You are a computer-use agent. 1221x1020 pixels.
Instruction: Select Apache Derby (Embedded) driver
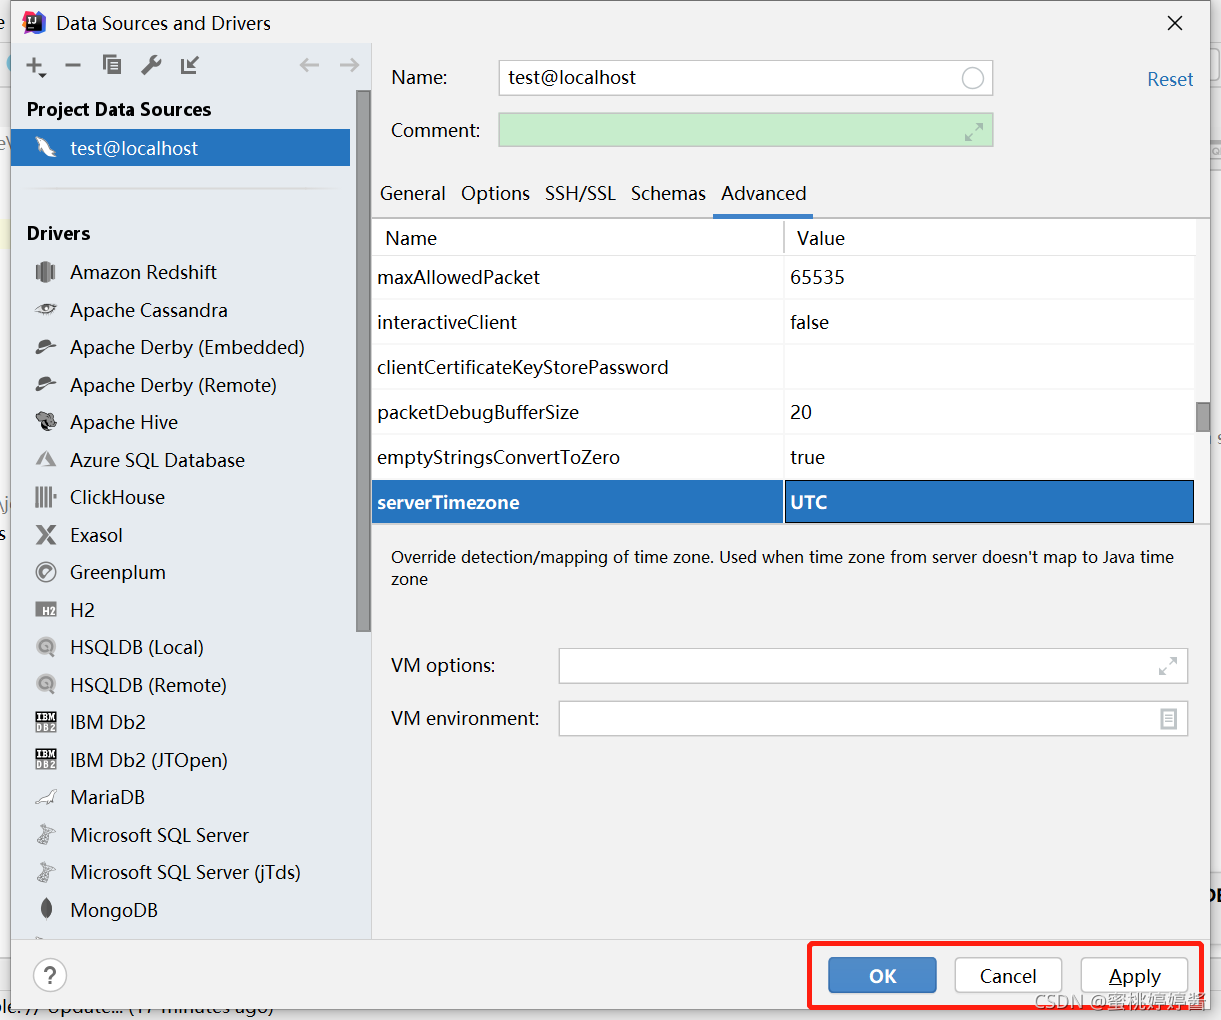click(x=187, y=347)
